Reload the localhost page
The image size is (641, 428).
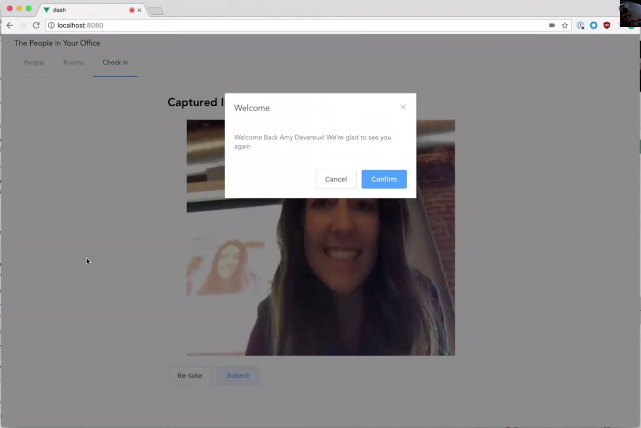click(x=36, y=25)
